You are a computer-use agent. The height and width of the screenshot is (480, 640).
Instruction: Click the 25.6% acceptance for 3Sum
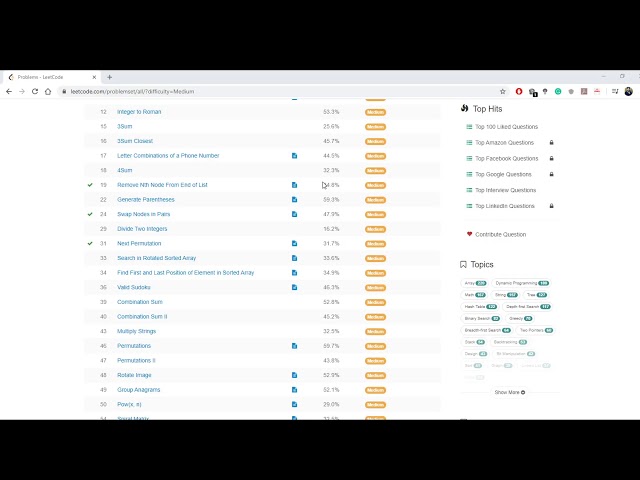click(331, 127)
